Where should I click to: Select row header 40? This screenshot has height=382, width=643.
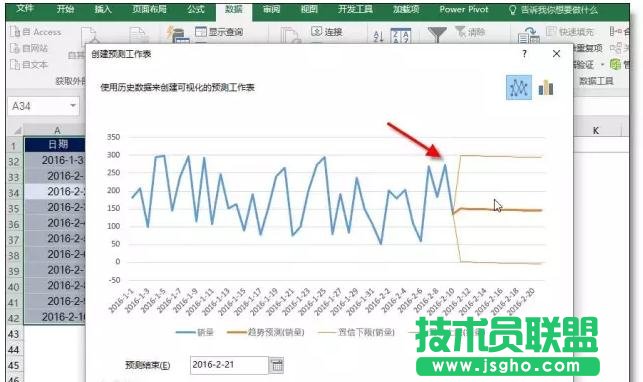tap(14, 286)
